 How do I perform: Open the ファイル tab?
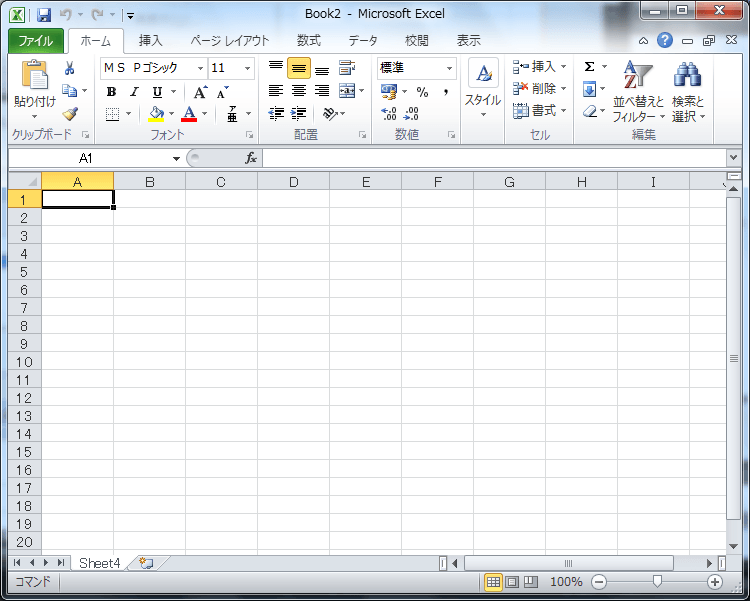pyautogui.click(x=36, y=41)
